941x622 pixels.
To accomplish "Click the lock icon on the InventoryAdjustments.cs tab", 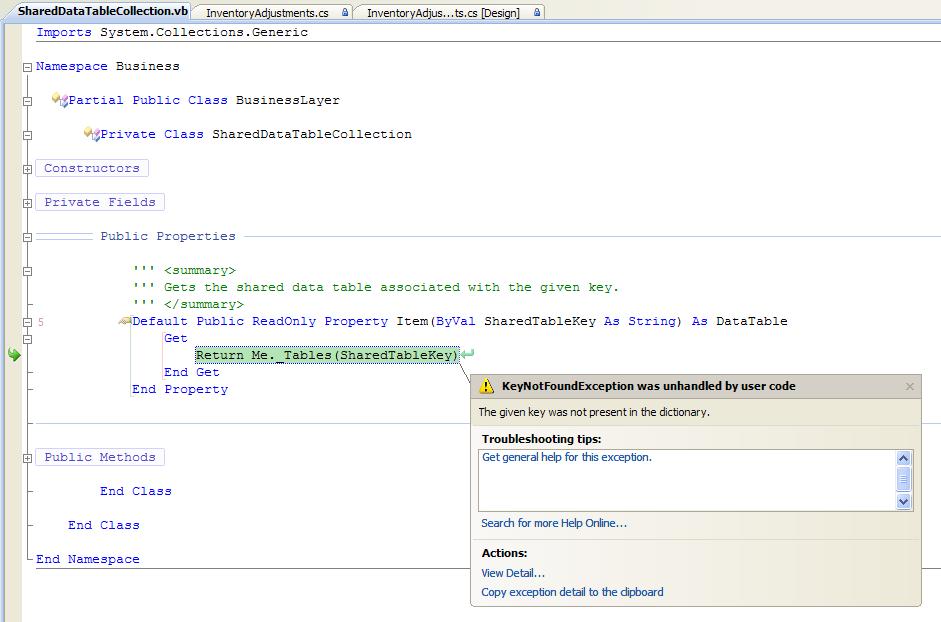I will point(346,13).
